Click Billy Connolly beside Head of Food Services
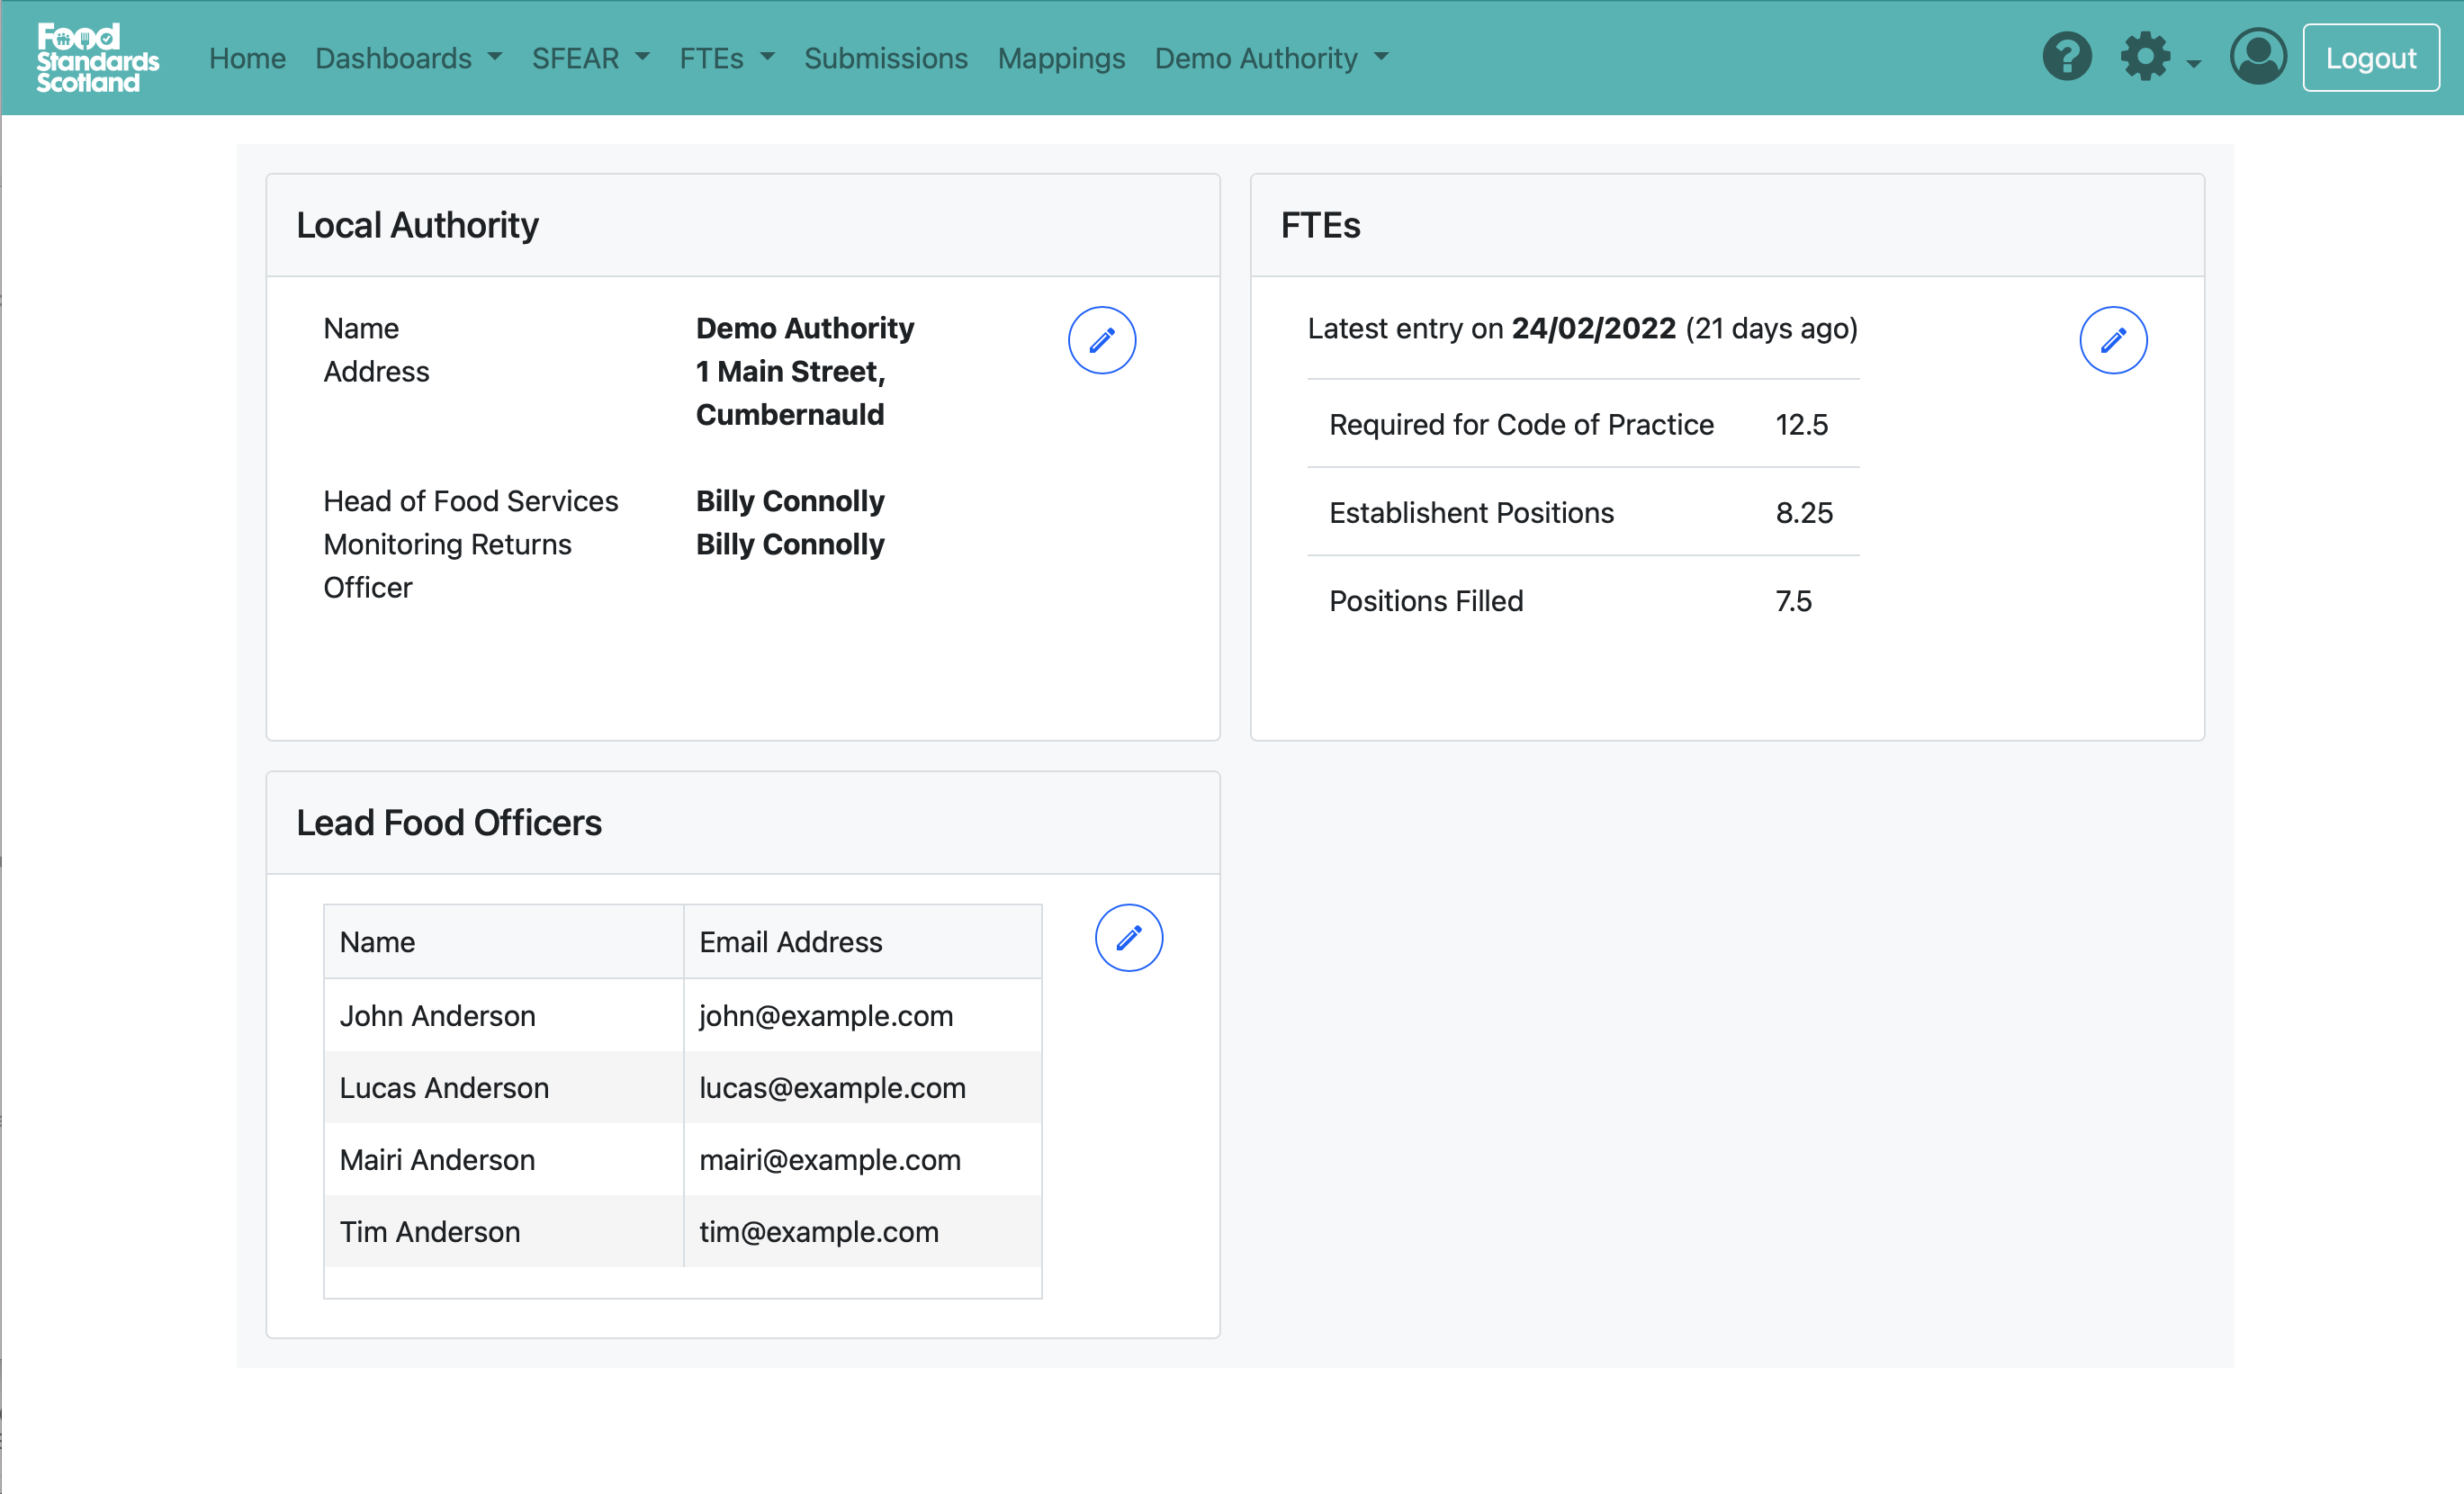The height and width of the screenshot is (1494, 2464). coord(790,501)
